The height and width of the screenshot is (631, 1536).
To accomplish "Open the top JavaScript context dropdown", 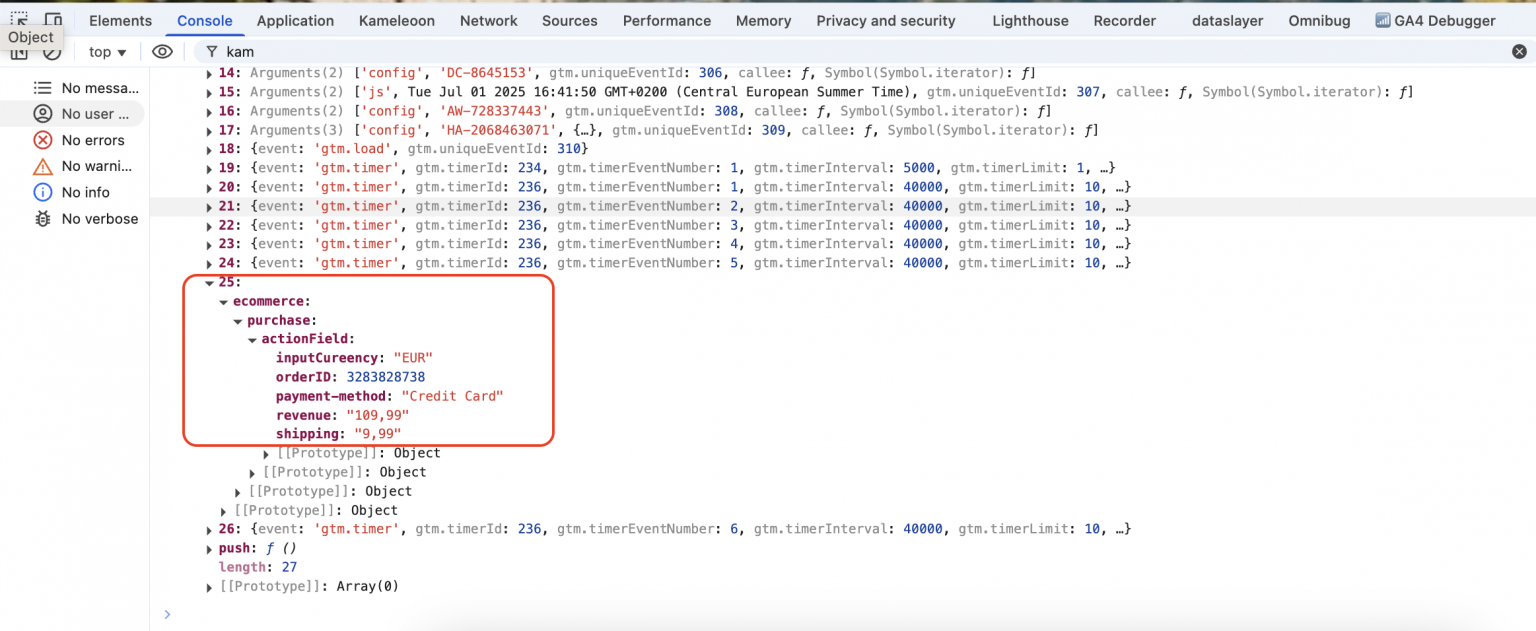I will [x=108, y=52].
